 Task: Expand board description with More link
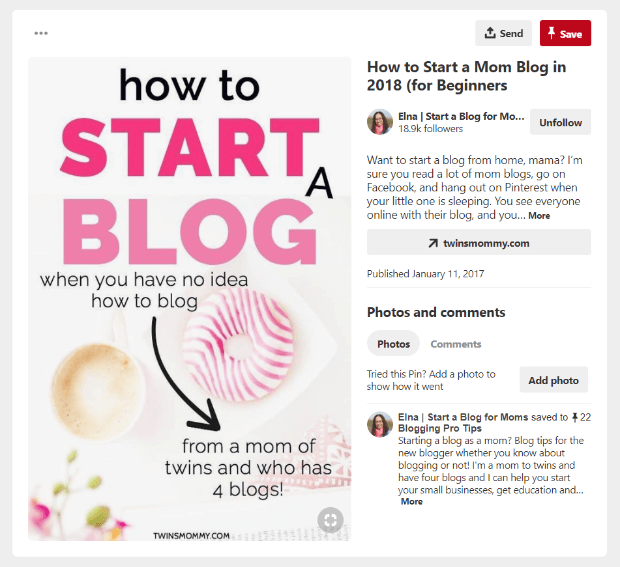412,501
